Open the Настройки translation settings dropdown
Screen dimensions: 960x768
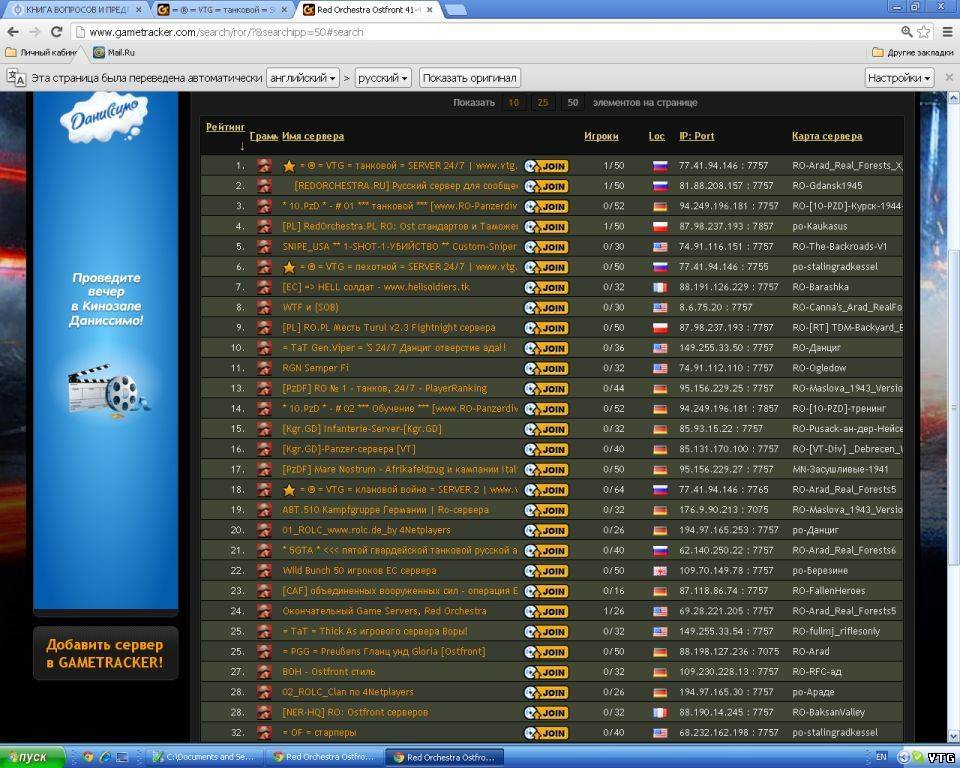(x=899, y=78)
